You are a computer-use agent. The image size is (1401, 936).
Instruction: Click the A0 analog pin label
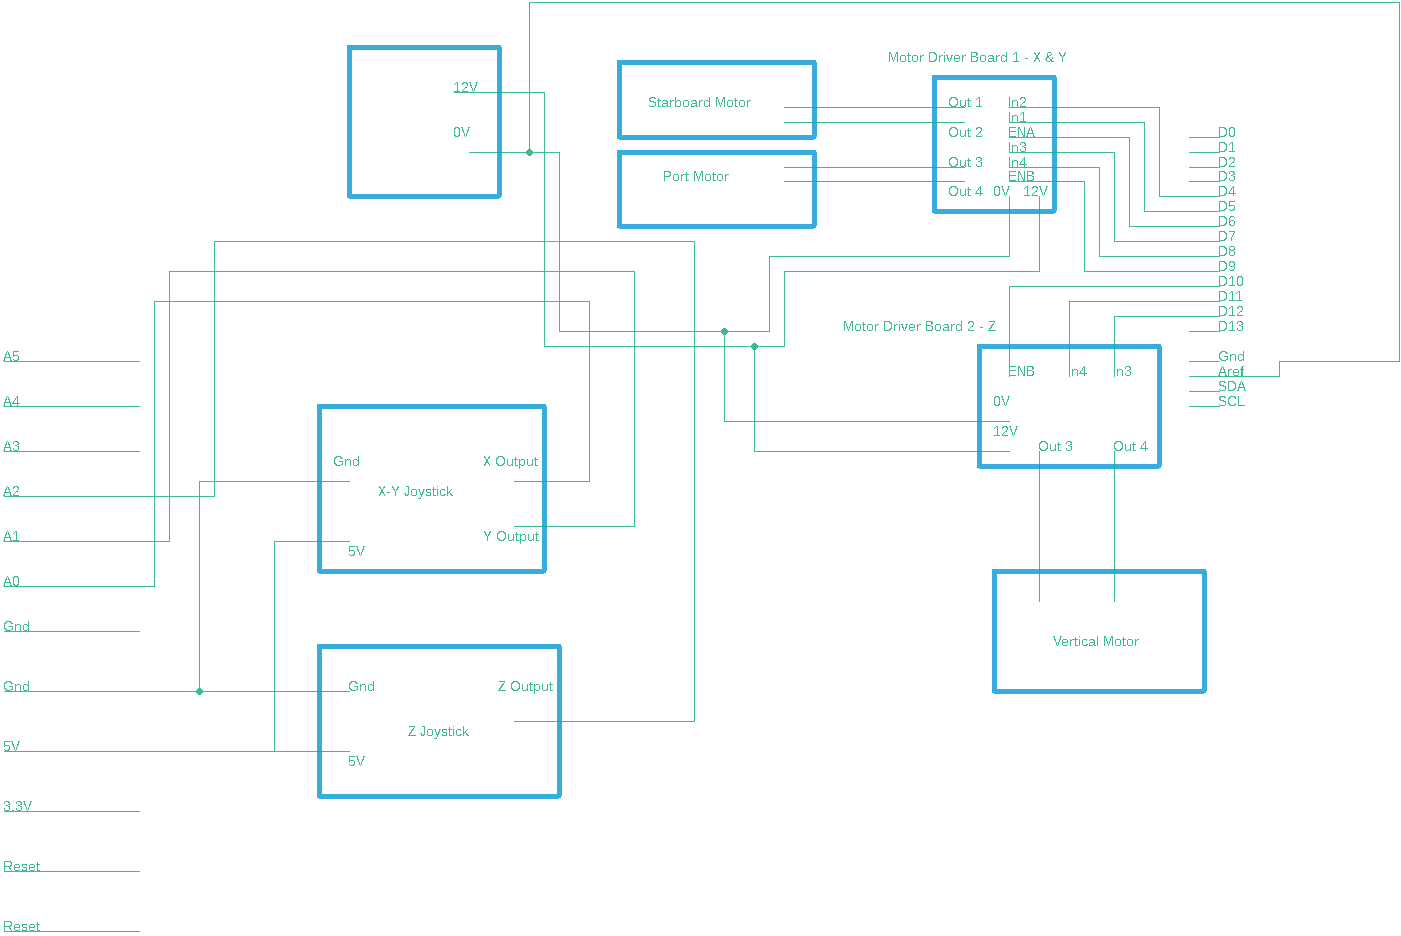(x=11, y=580)
